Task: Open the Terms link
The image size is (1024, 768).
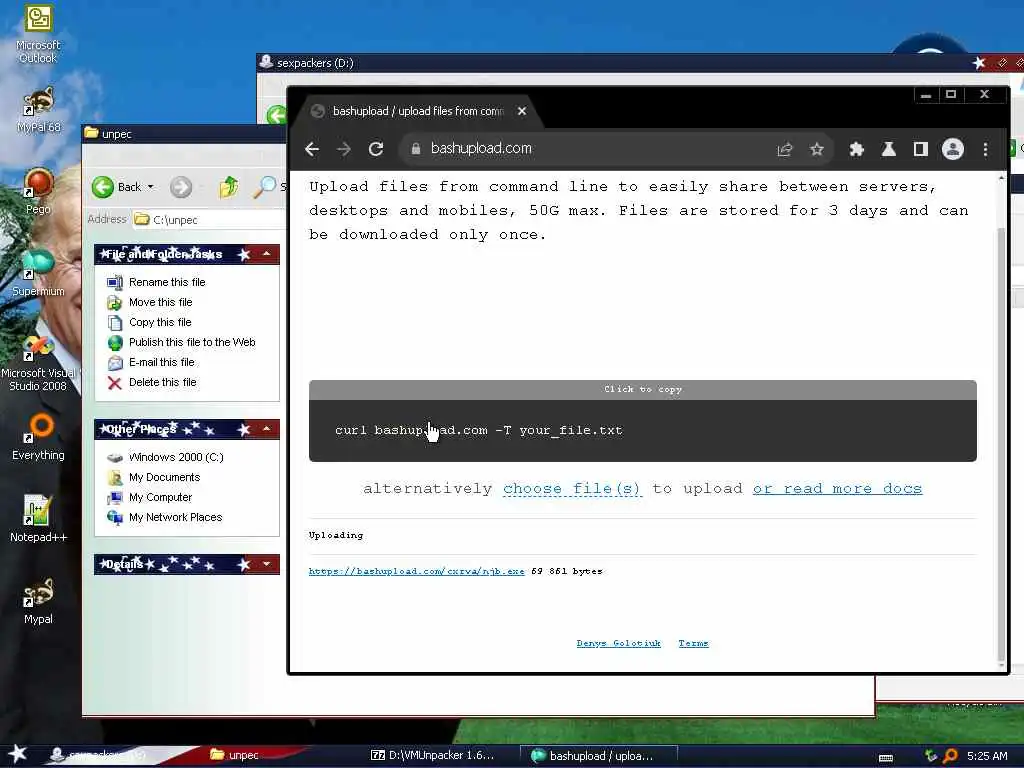Action: [x=693, y=643]
